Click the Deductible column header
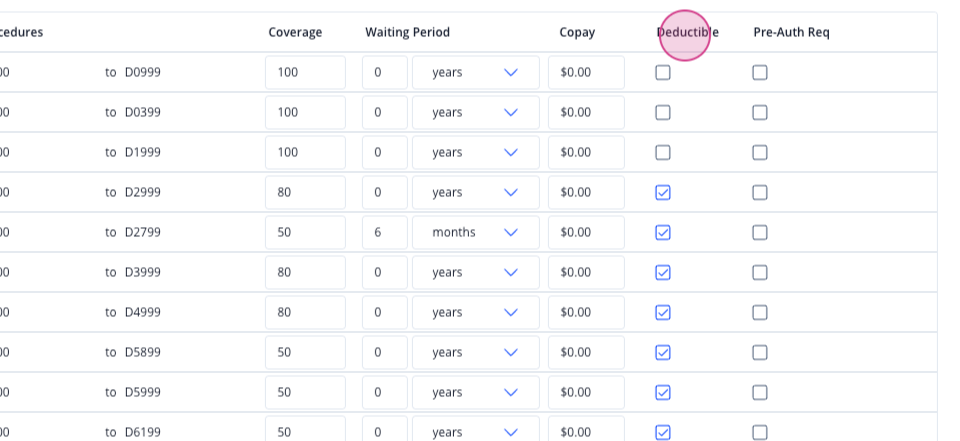Viewport: 960px width, 441px height. point(687,32)
